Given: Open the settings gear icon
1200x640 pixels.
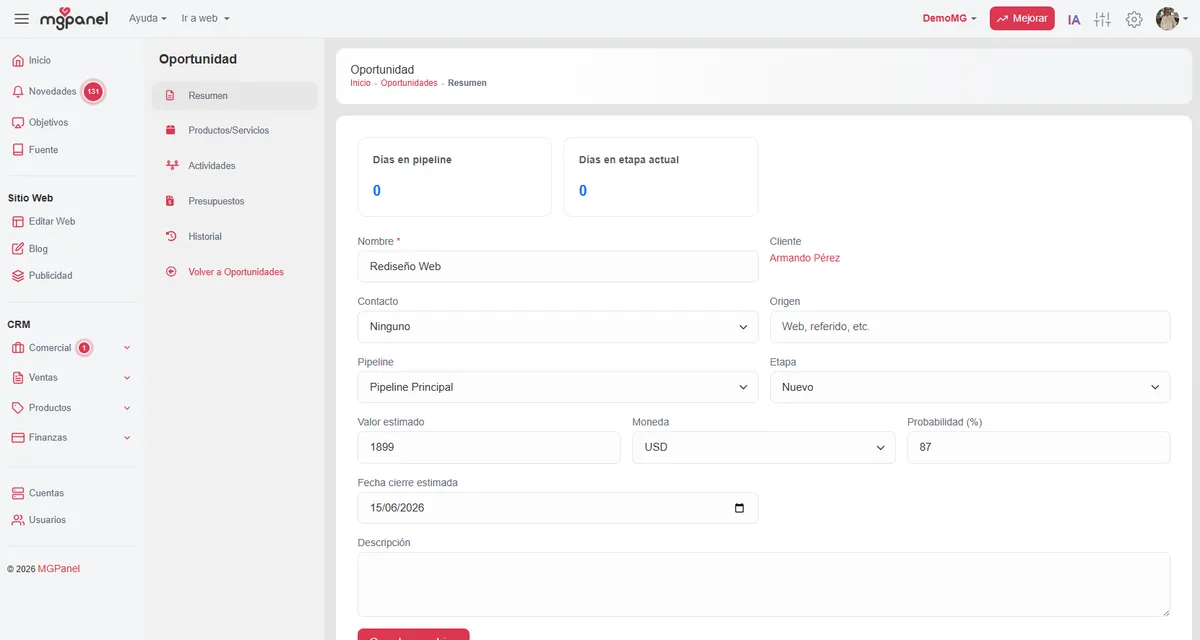Looking at the screenshot, I should [1134, 19].
